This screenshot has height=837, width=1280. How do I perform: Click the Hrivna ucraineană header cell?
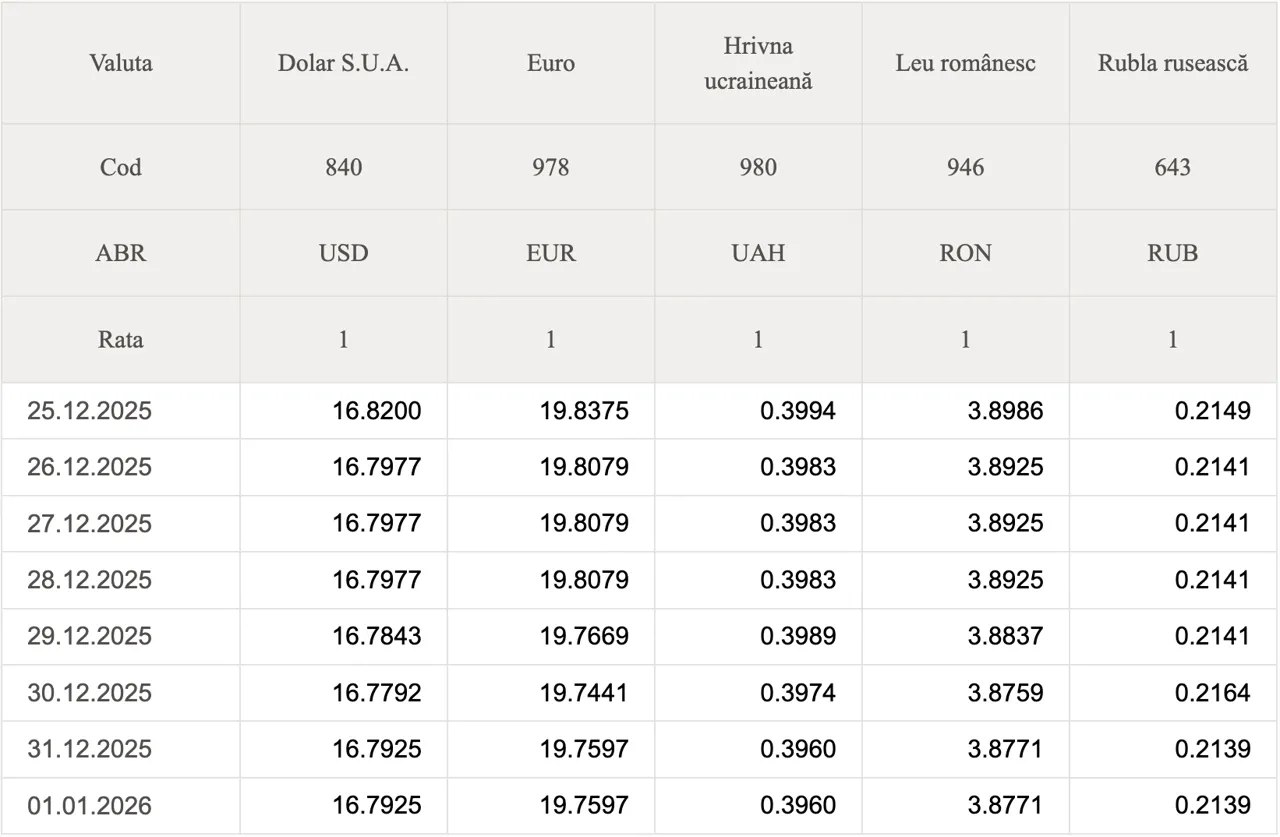click(758, 63)
